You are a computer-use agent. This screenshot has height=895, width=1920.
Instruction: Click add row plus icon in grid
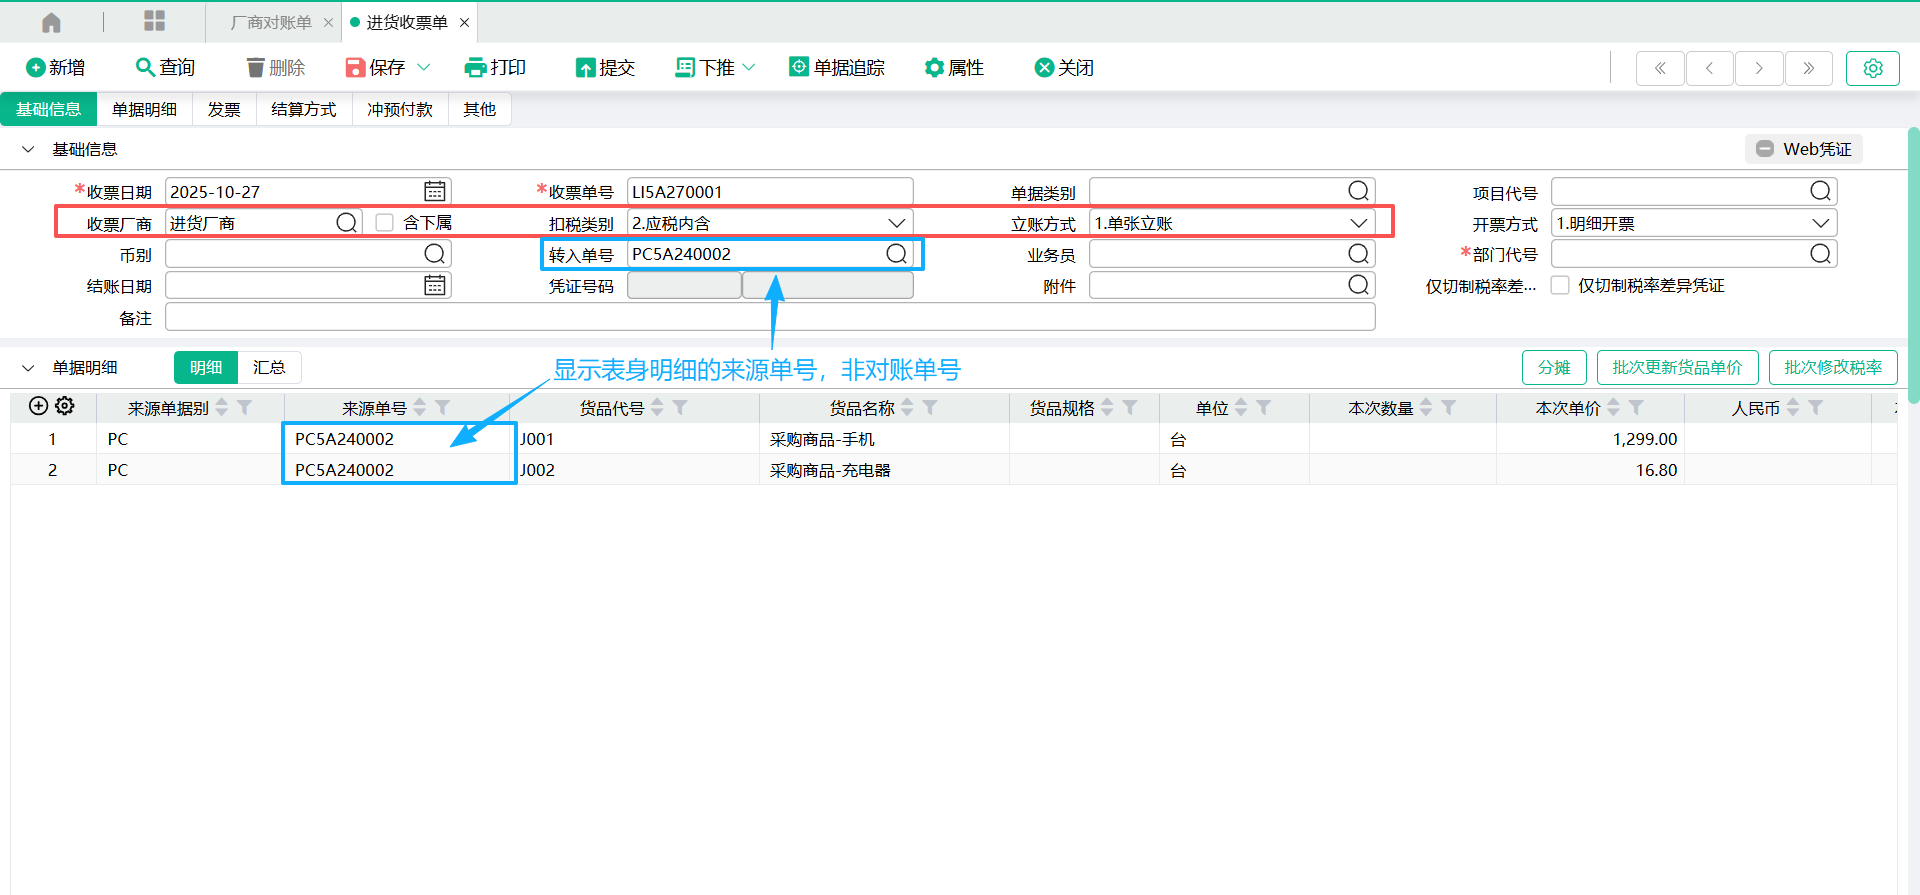[x=38, y=406]
